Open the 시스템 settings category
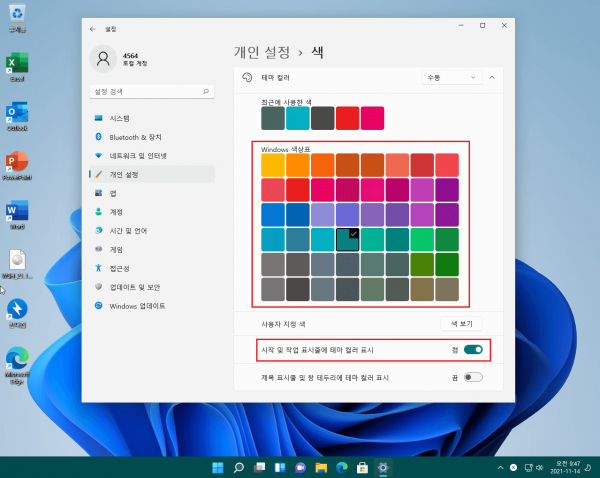The height and width of the screenshot is (478, 600). pyautogui.click(x=152, y=118)
